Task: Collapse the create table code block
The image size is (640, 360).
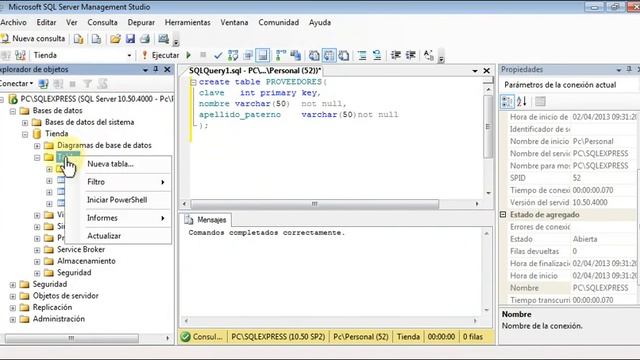Action: (x=193, y=82)
